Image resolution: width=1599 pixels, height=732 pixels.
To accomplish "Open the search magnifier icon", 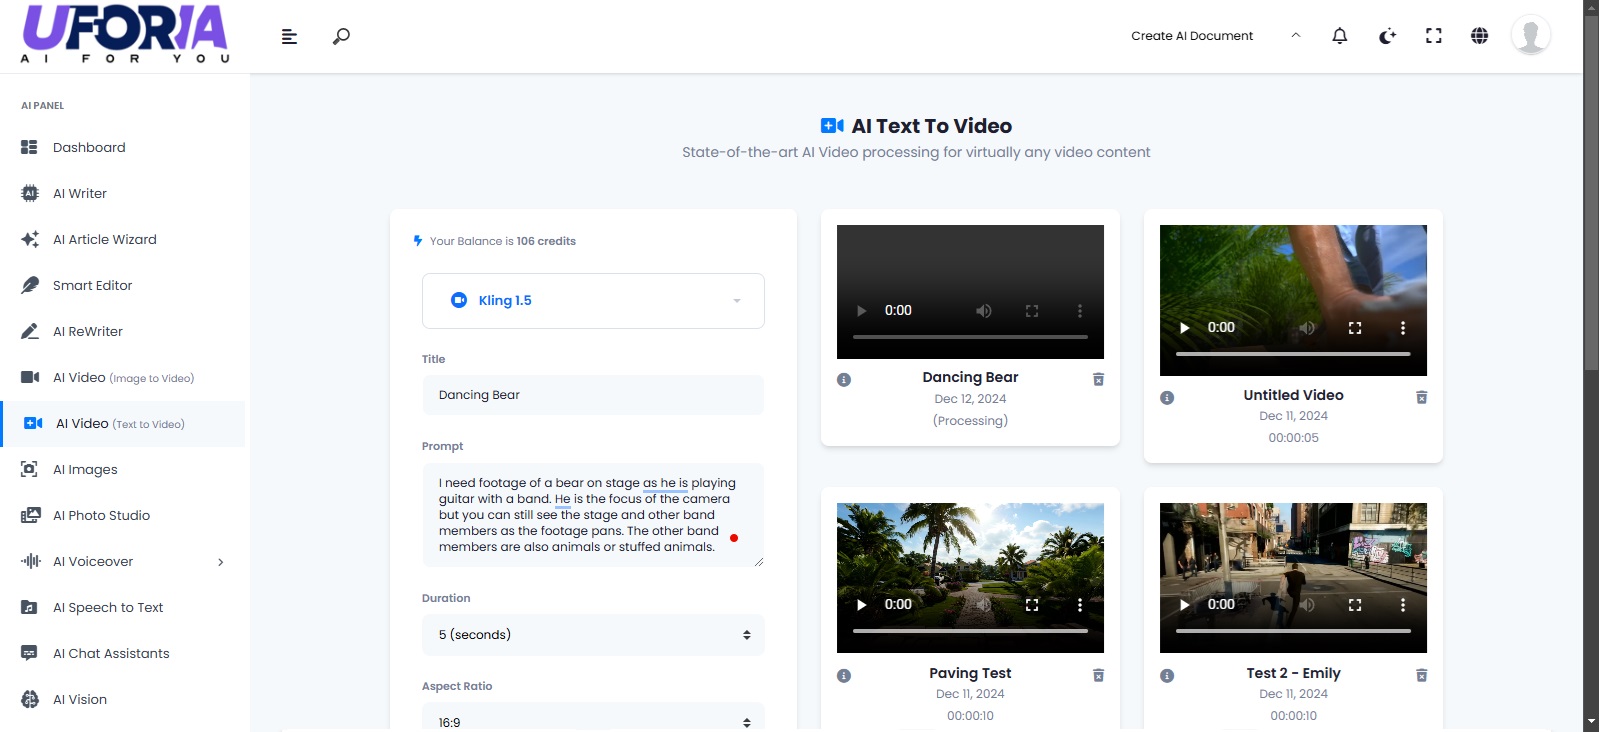I will pos(341,36).
